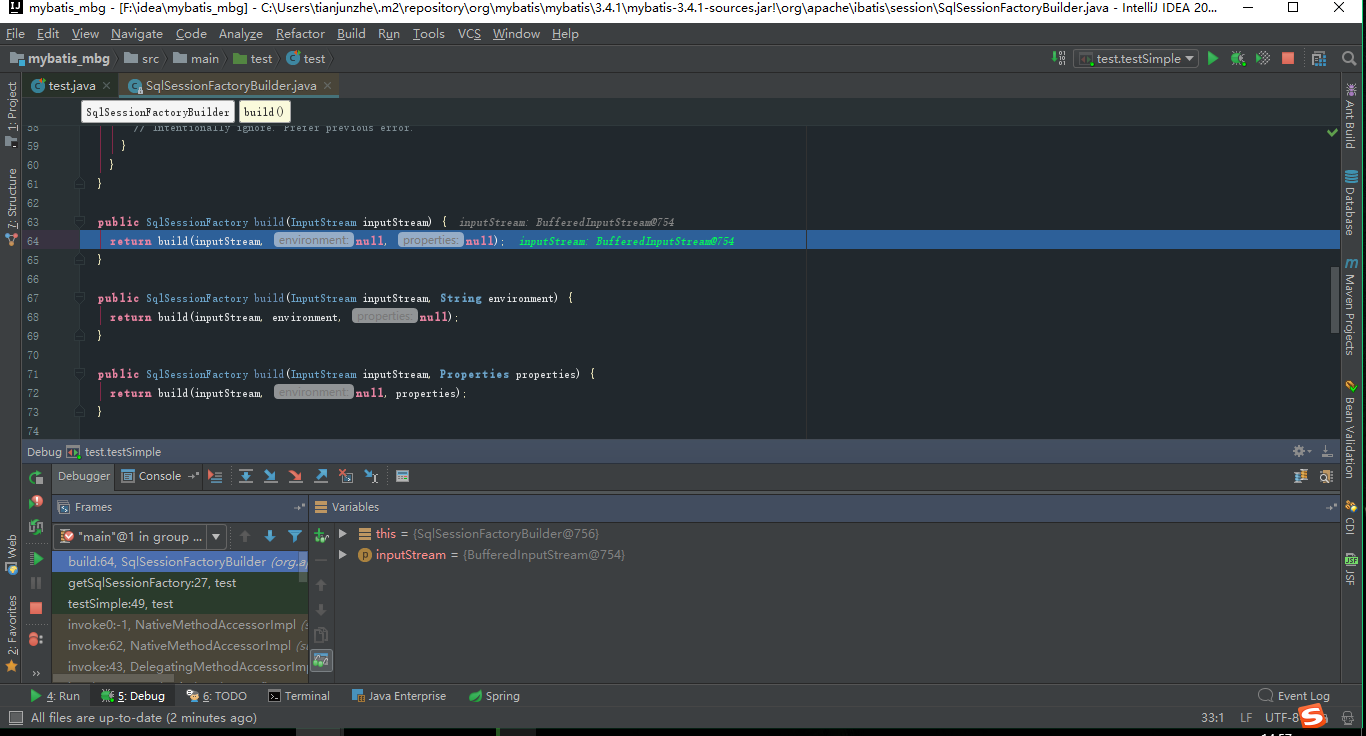The height and width of the screenshot is (736, 1366).
Task: Open the Evaluate Expression calculator icon
Action: [x=402, y=476]
